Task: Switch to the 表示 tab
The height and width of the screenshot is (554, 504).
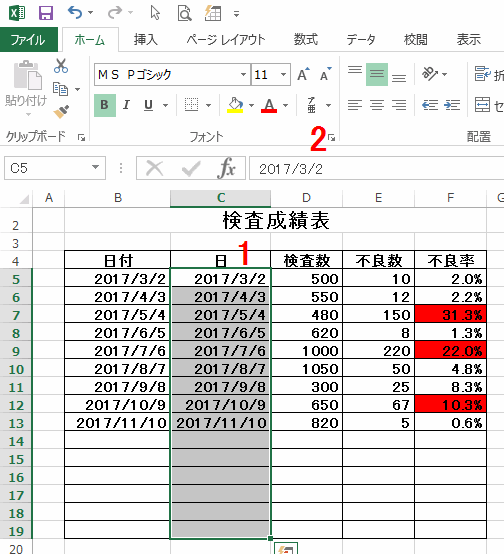Action: click(x=469, y=40)
